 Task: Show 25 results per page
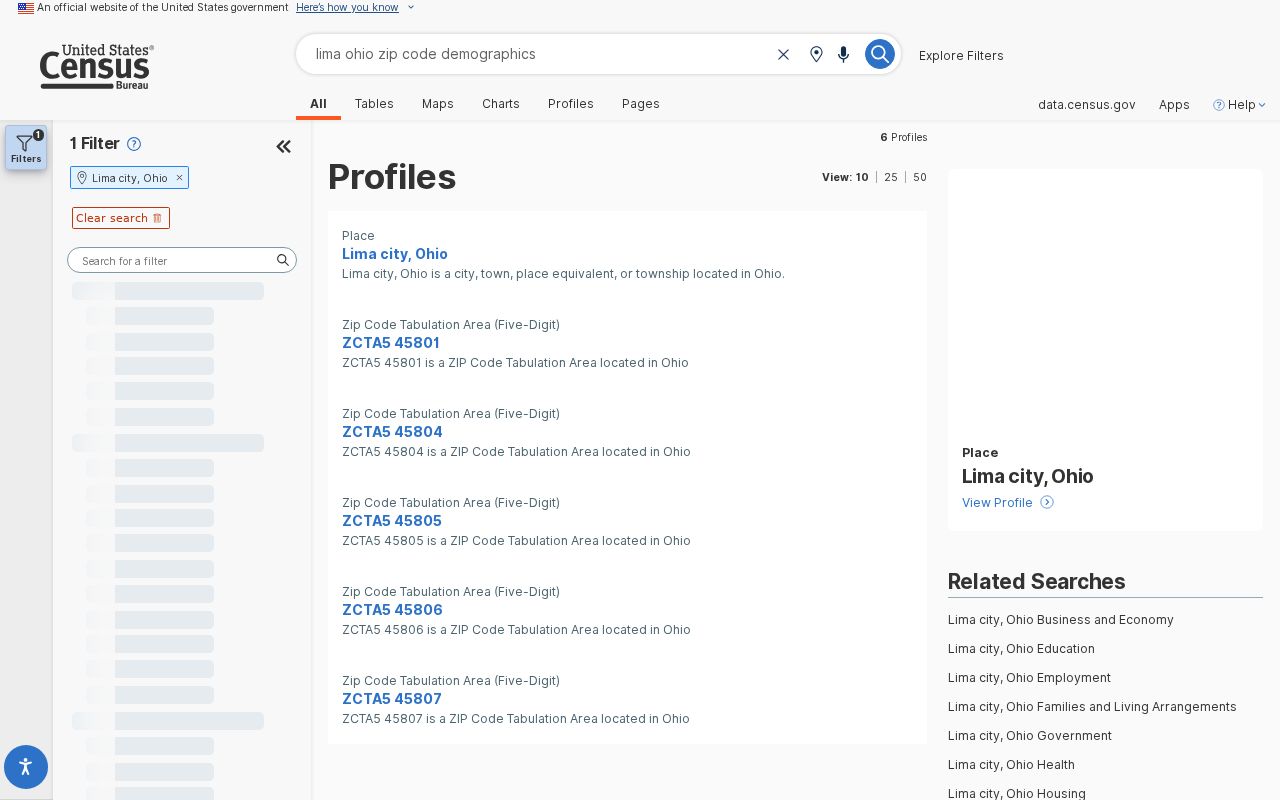coord(891,177)
